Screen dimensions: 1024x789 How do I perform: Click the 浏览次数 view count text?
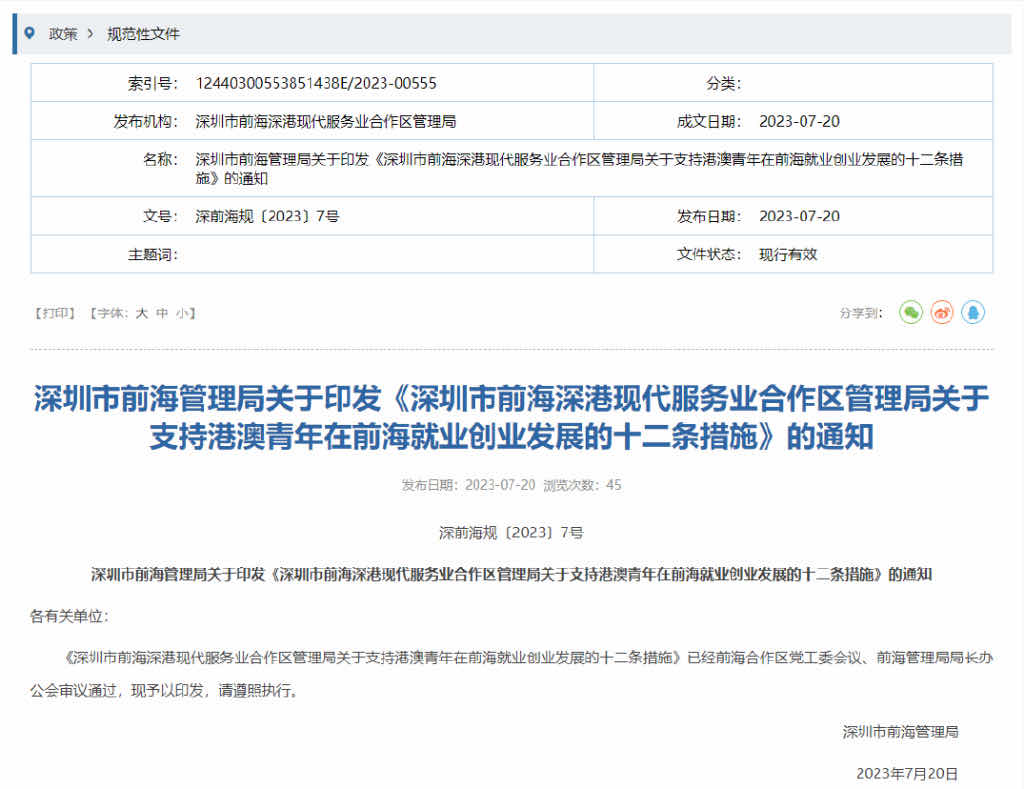[582, 485]
